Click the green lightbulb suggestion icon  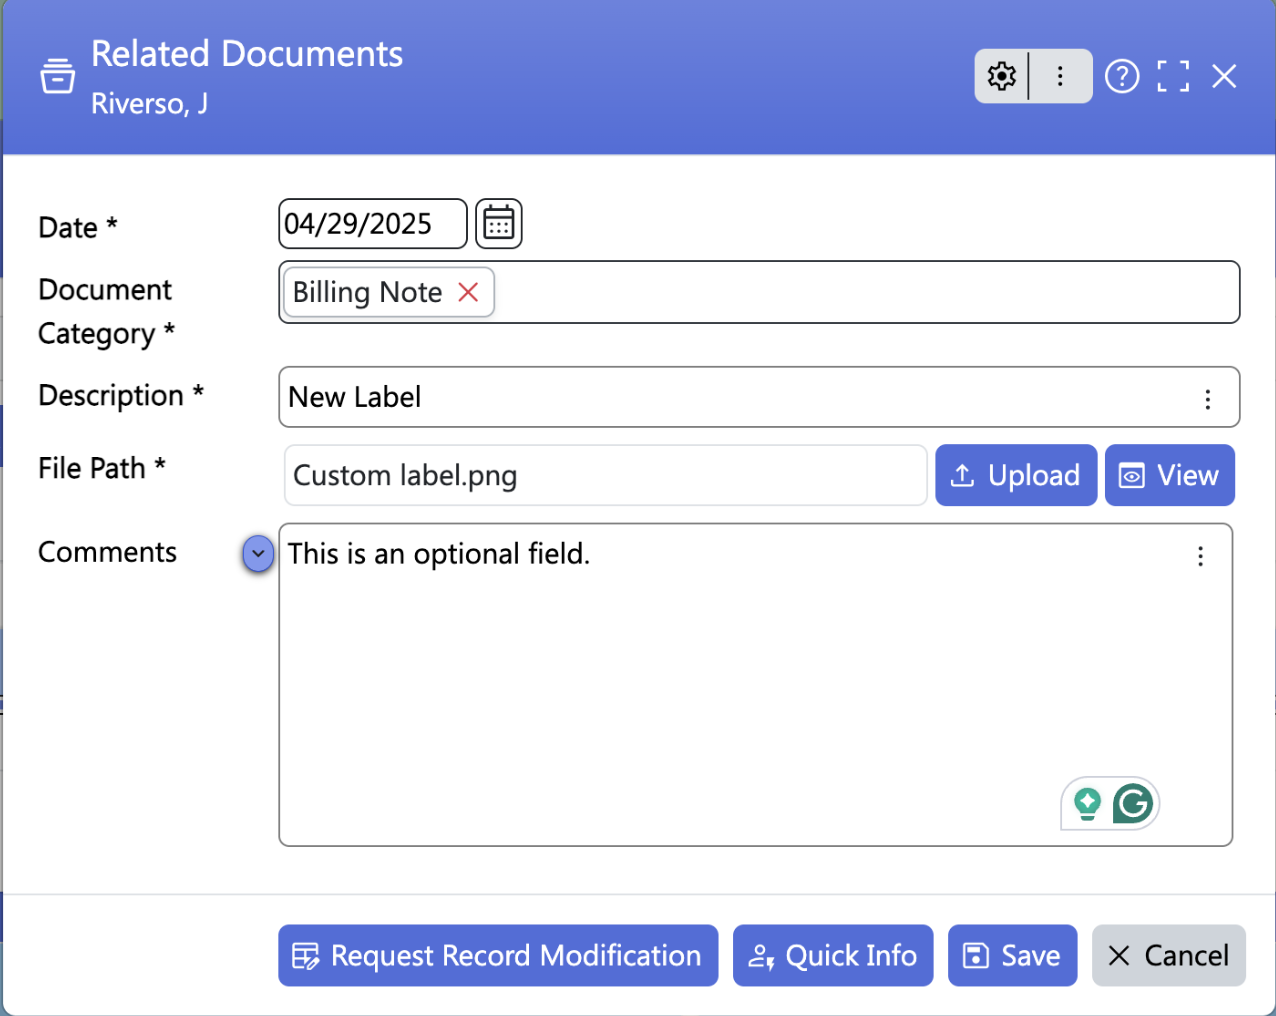pos(1087,803)
